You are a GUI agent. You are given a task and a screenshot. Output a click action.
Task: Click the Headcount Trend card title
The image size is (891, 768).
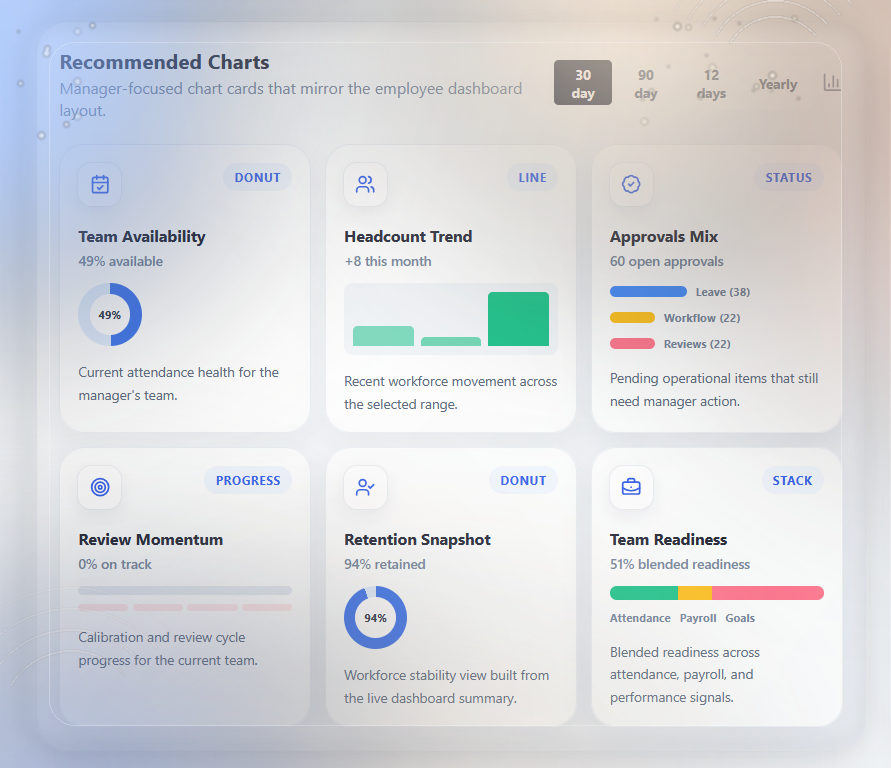[x=408, y=236]
